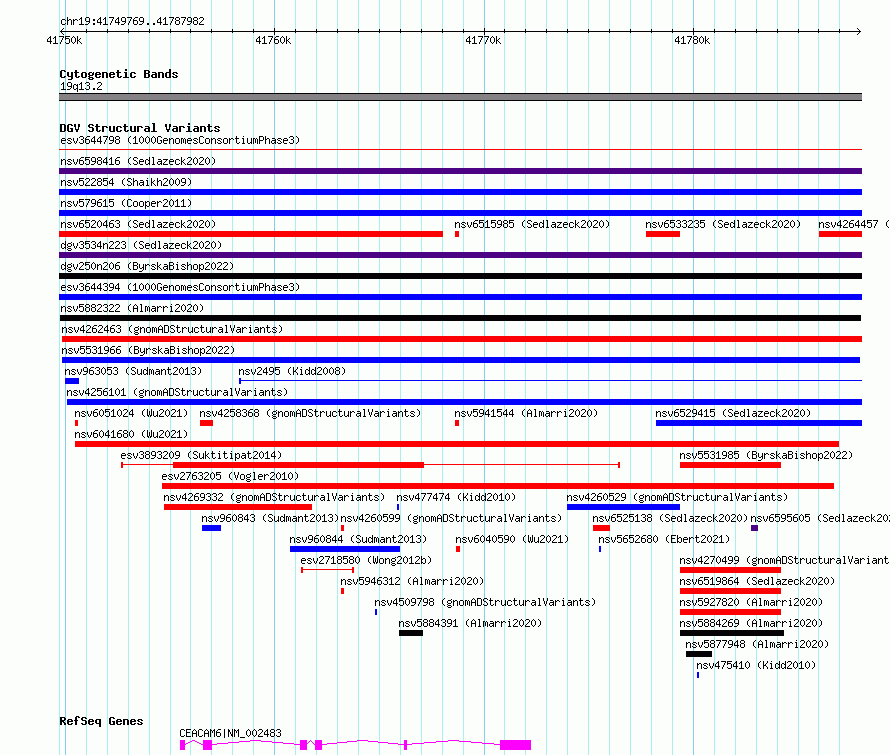Open nsv4260529 gnomADStructuralVariants variant
Viewport: 890px width, 755px height.
(x=677, y=497)
